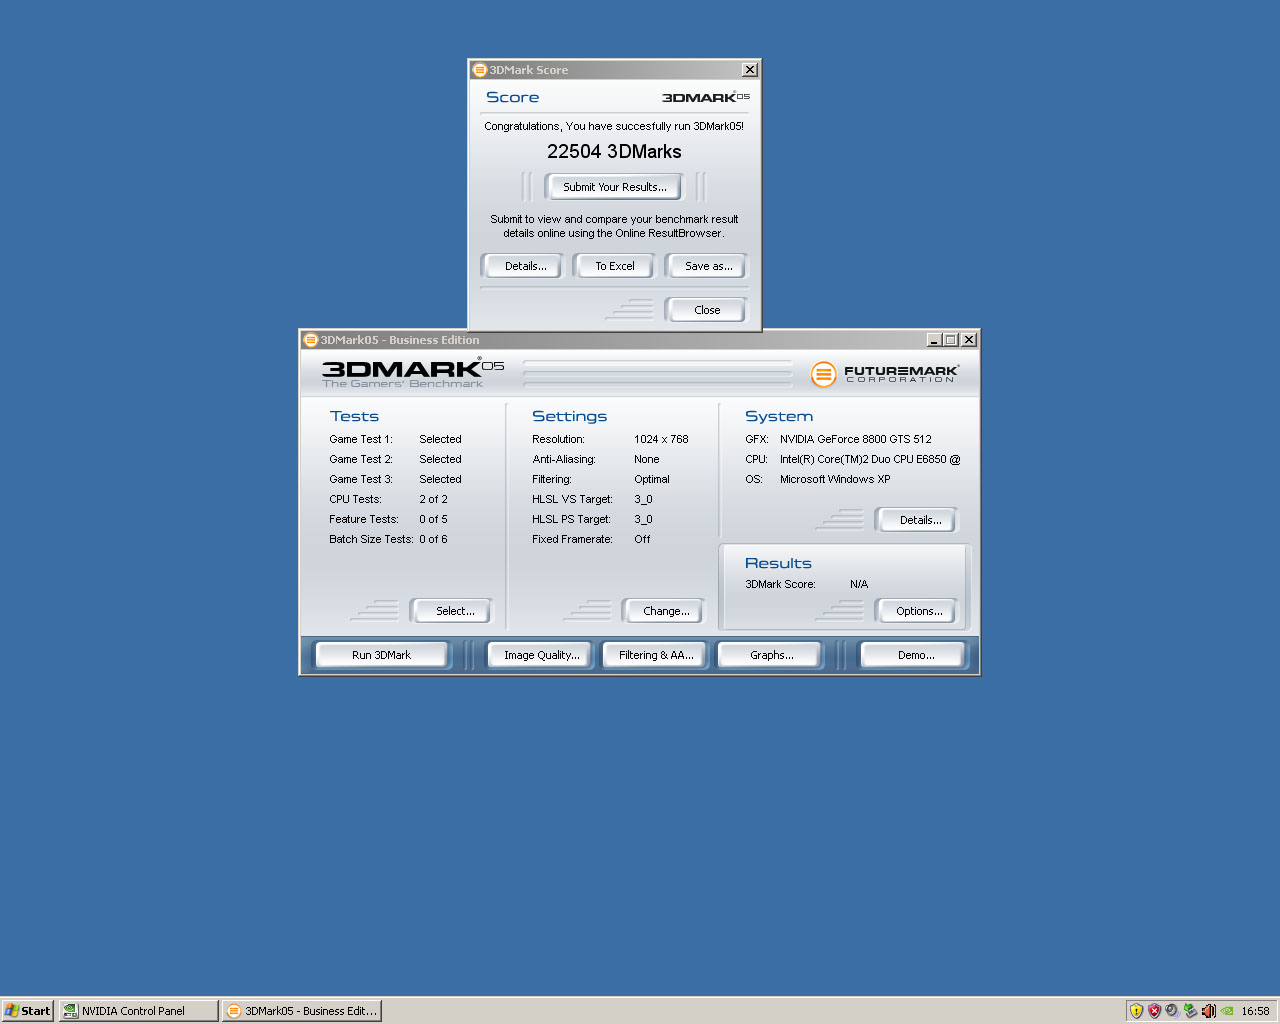Open the Image Quality tool
The height and width of the screenshot is (1024, 1280).
541,655
